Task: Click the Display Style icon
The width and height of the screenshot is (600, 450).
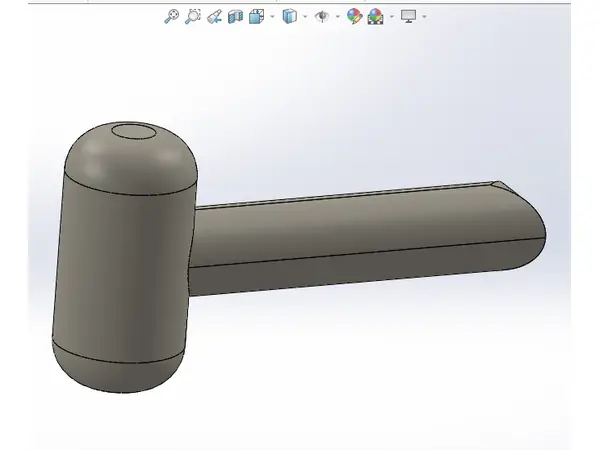Action: [x=289, y=16]
